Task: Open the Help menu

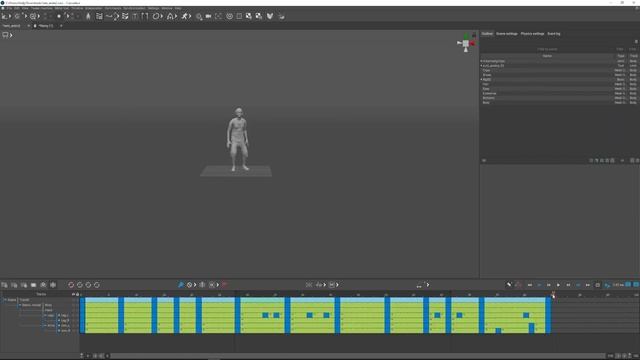Action: [178, 8]
